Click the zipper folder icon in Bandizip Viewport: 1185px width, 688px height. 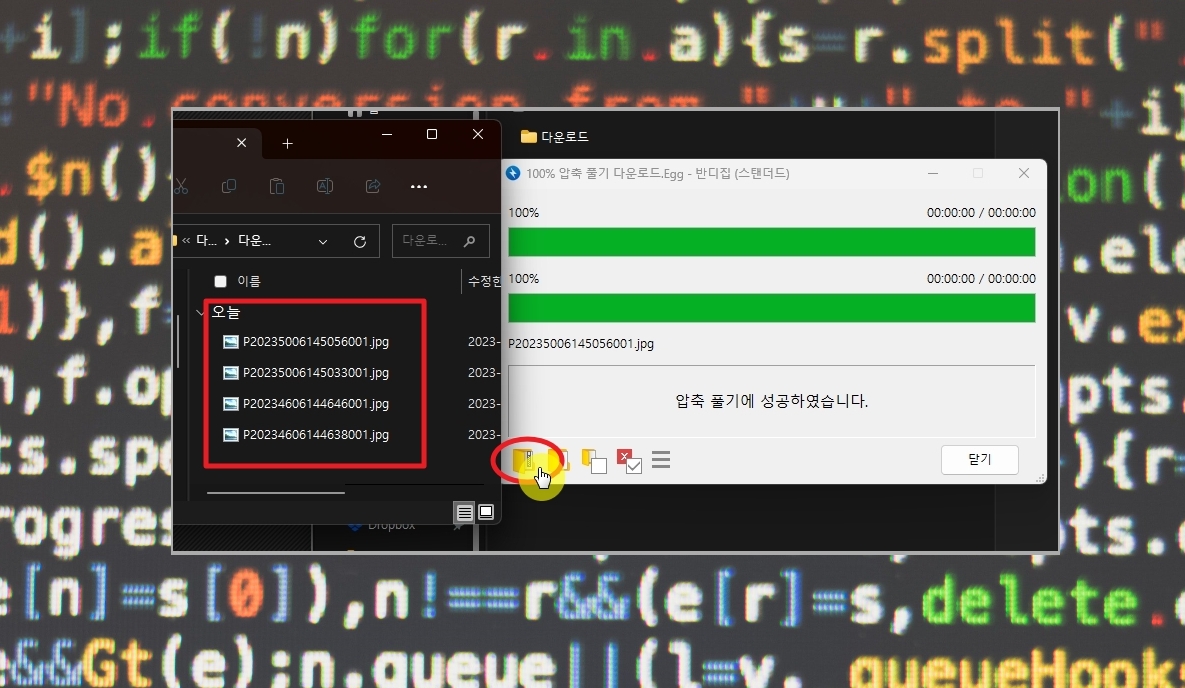524,460
